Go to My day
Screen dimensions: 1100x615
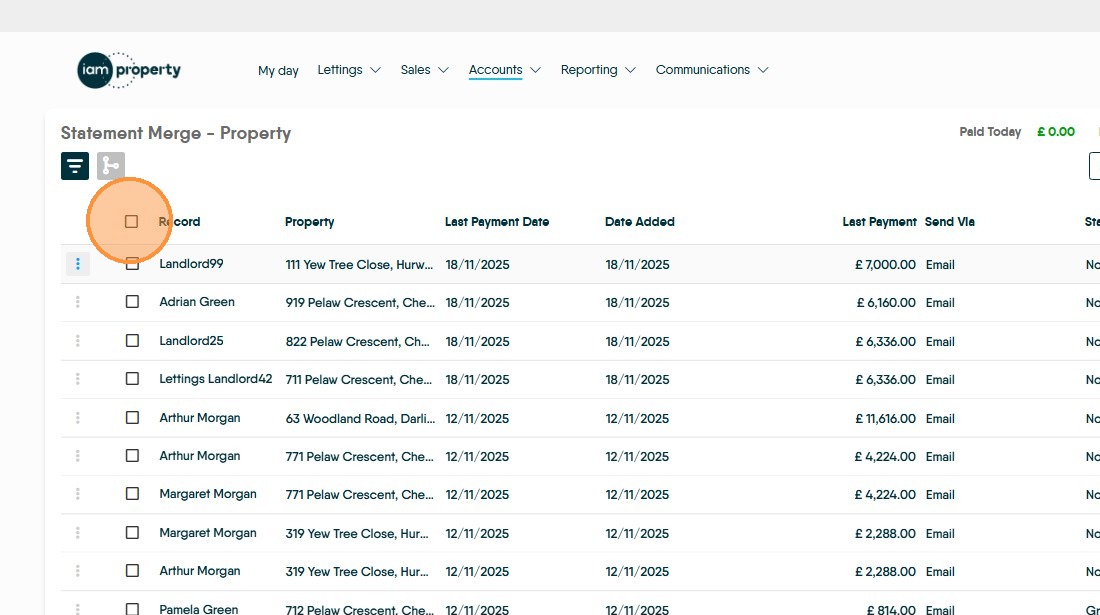(x=278, y=71)
